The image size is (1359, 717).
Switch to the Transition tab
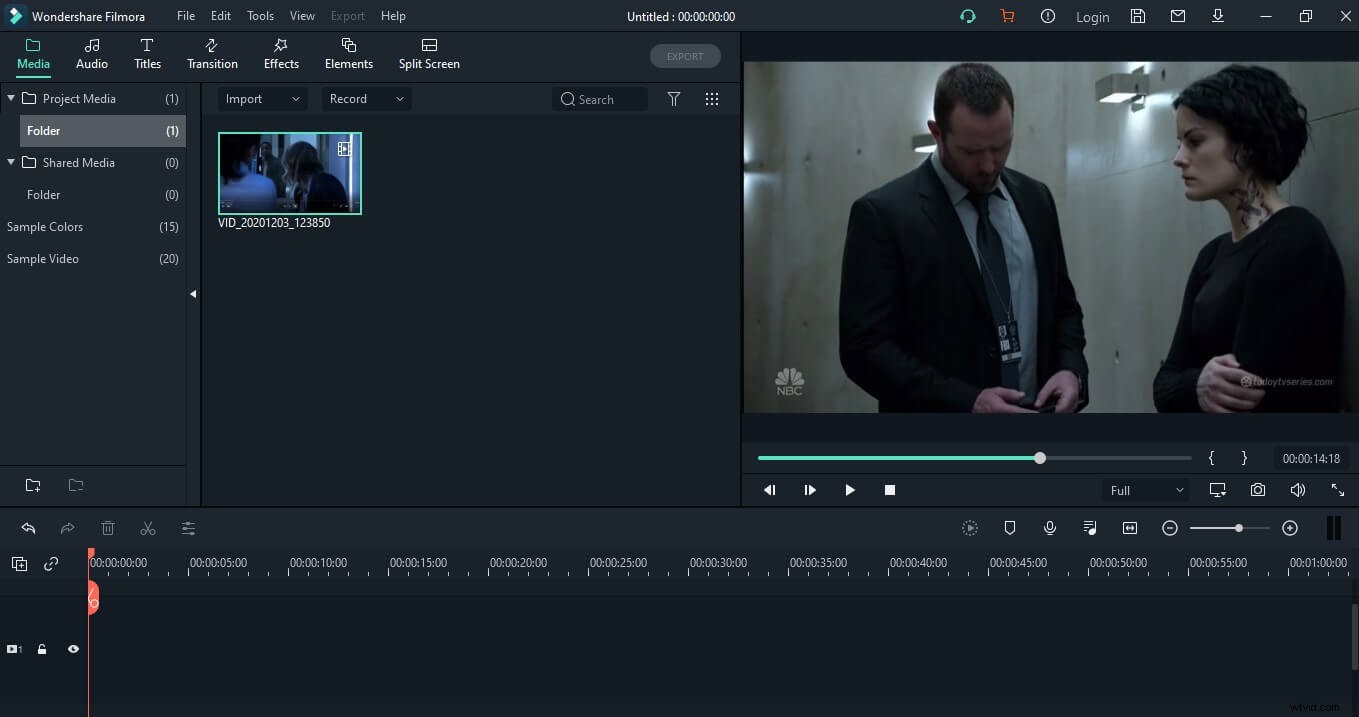click(x=212, y=54)
